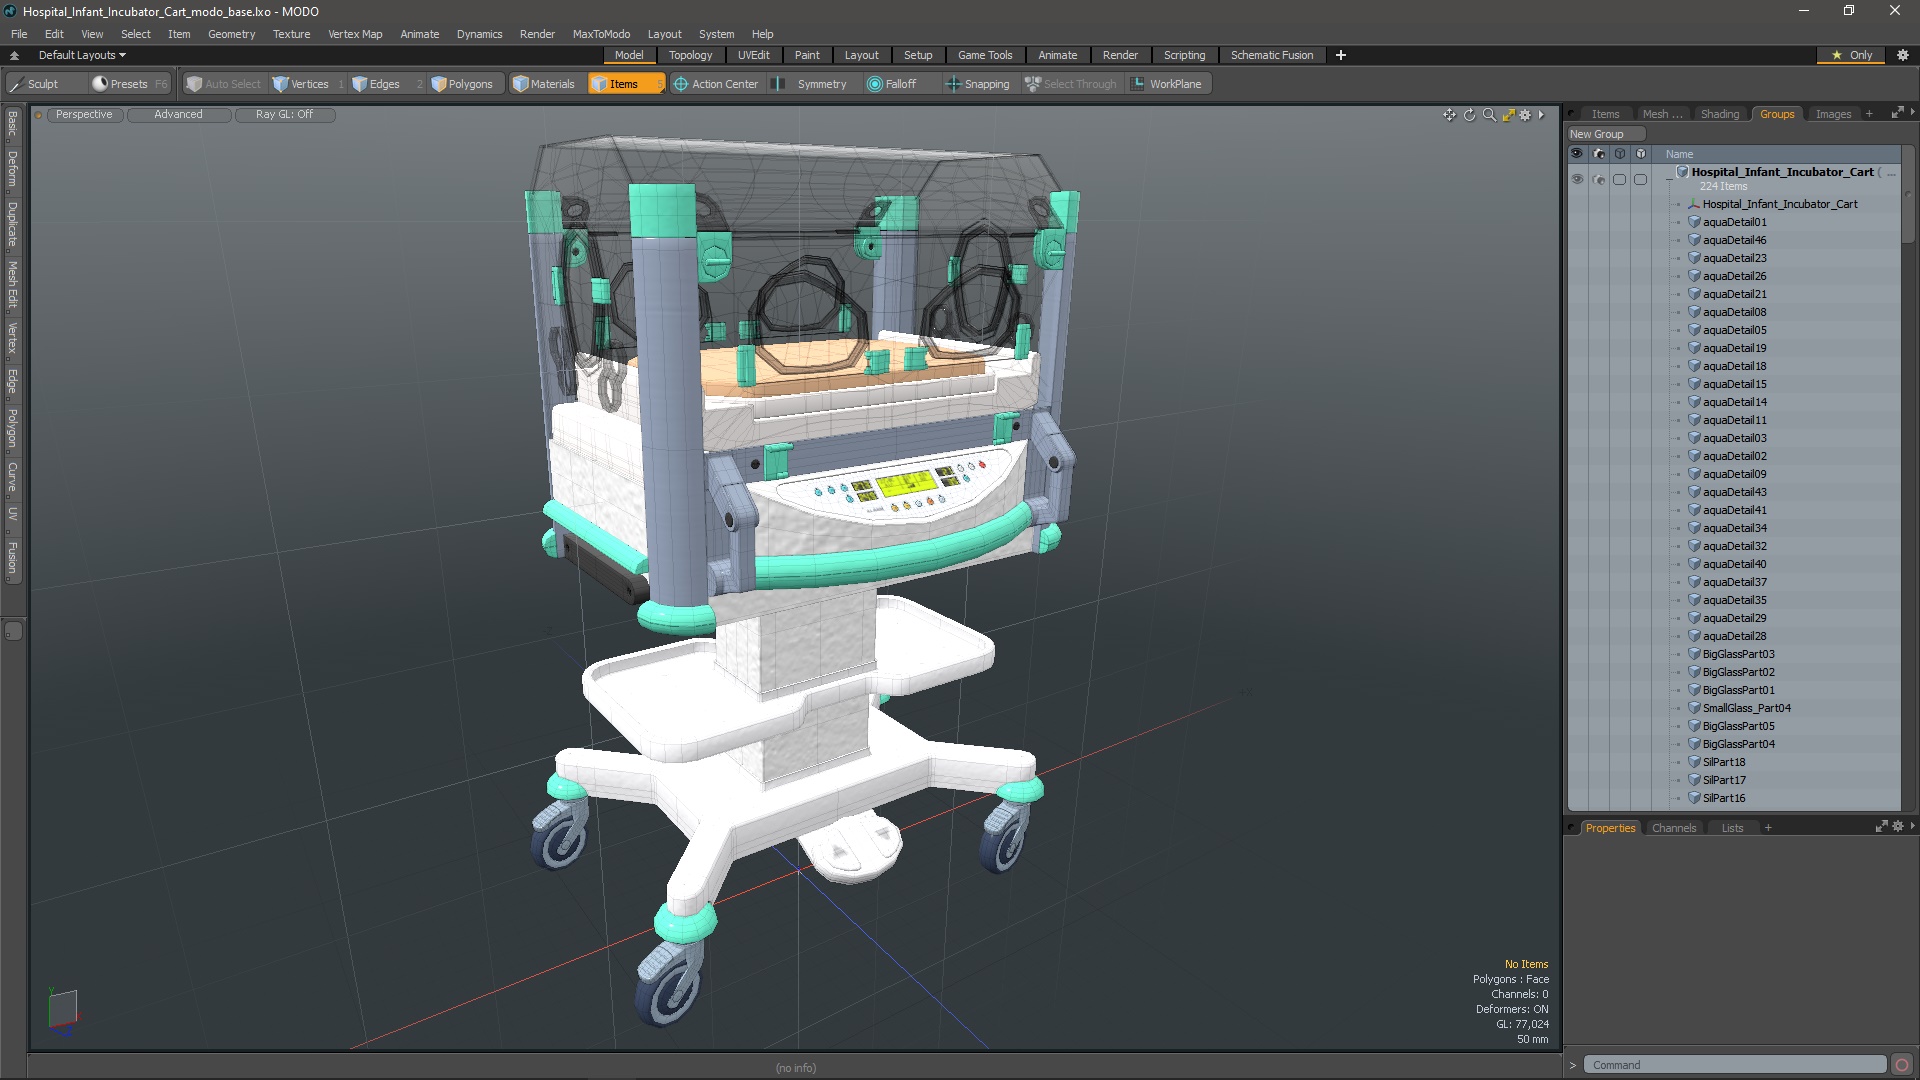Collapse the Hospital_Infant_Incubator_Cart group tree

coord(1668,180)
